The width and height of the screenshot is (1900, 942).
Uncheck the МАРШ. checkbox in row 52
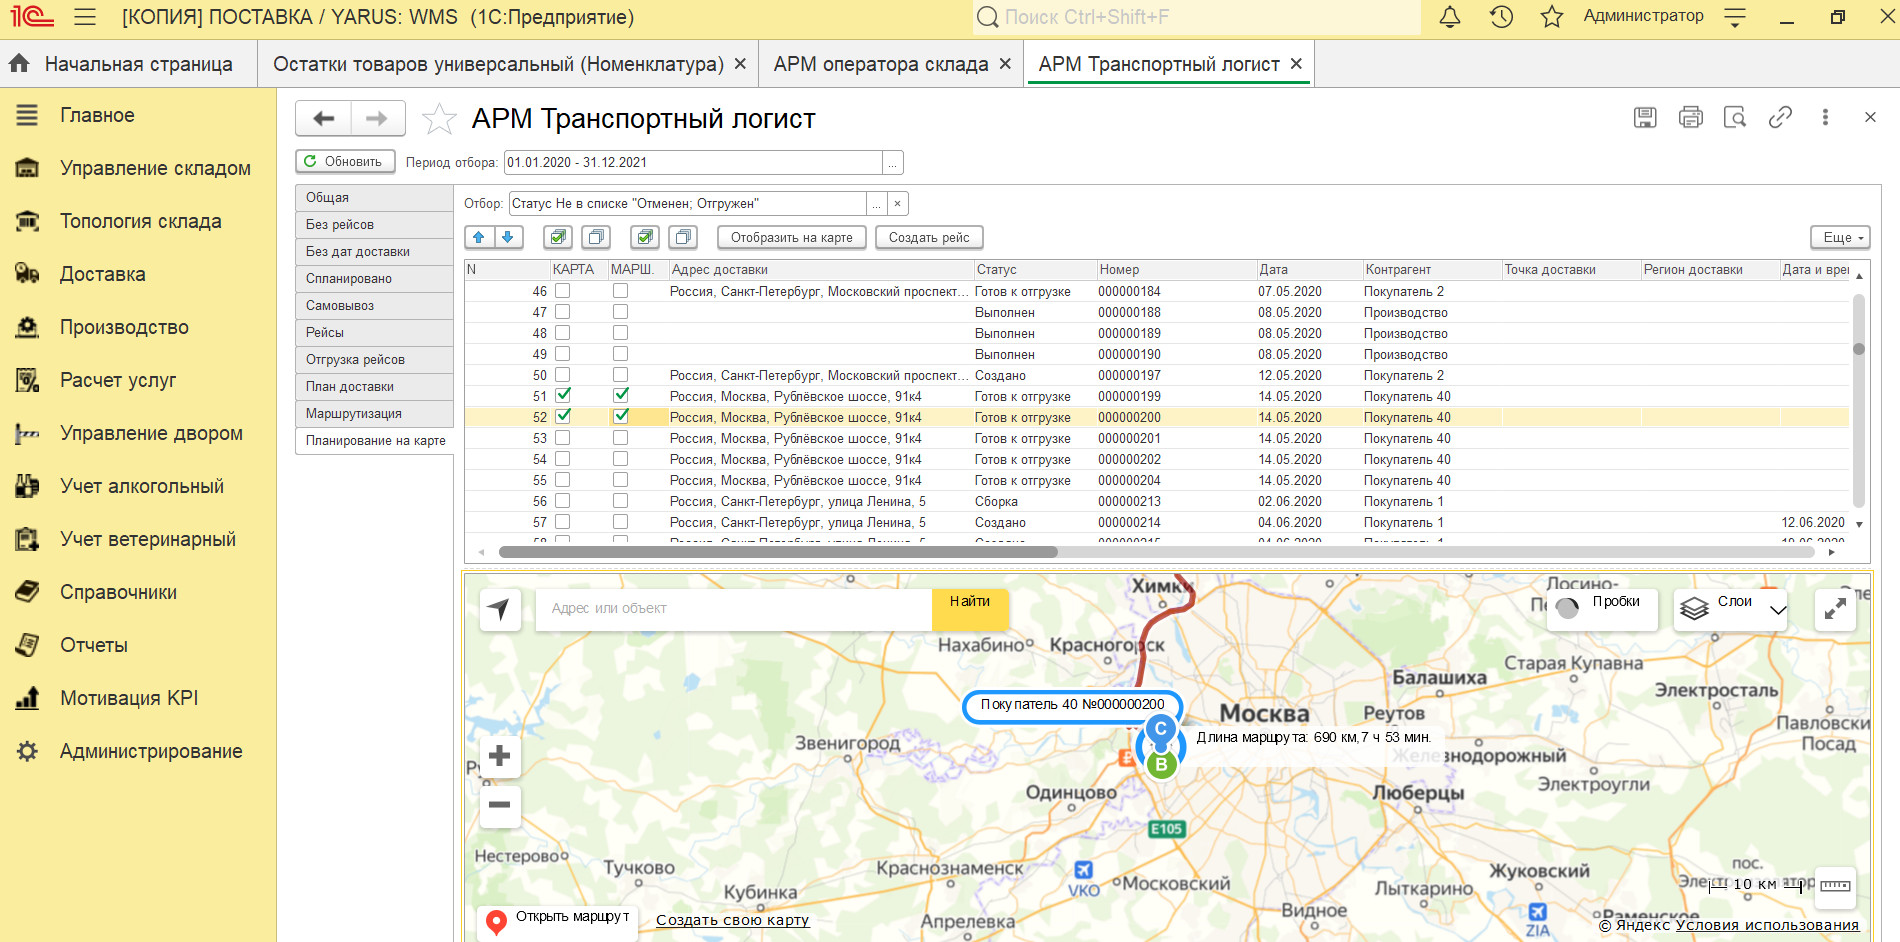click(x=621, y=417)
